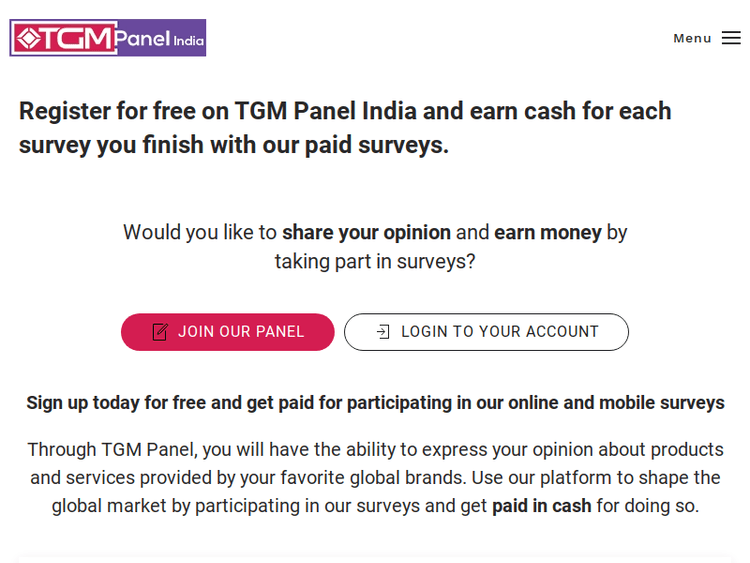Click the 'taking part in surveys?' line
Screen dimensions: 750x563
[x=375, y=261]
